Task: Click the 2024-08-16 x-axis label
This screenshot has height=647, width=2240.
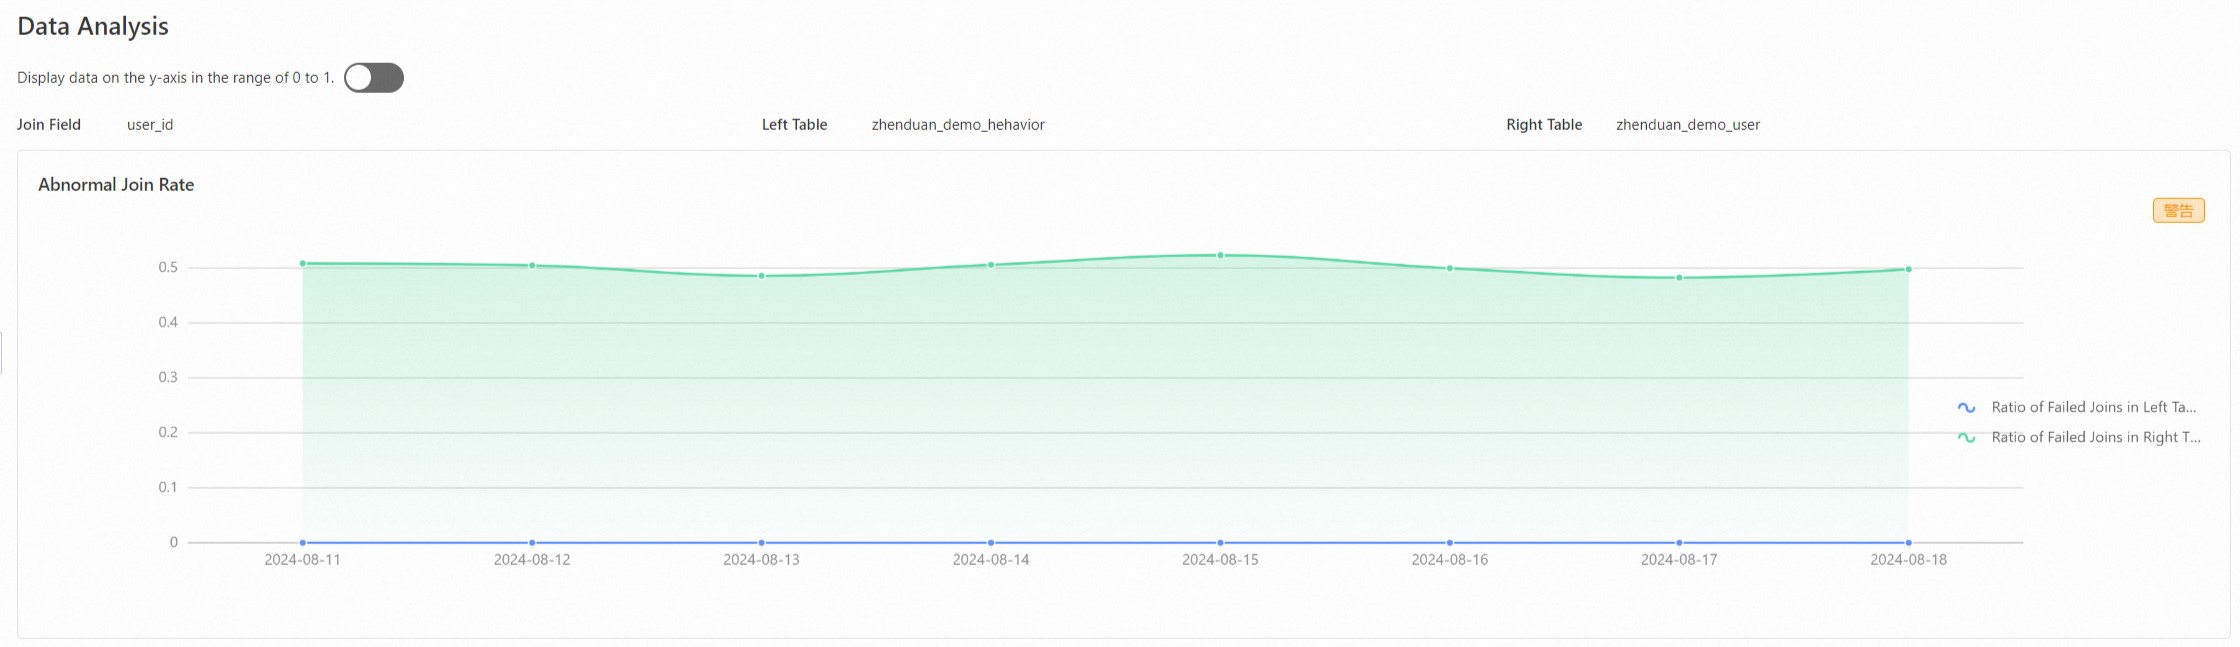Action: [1450, 560]
